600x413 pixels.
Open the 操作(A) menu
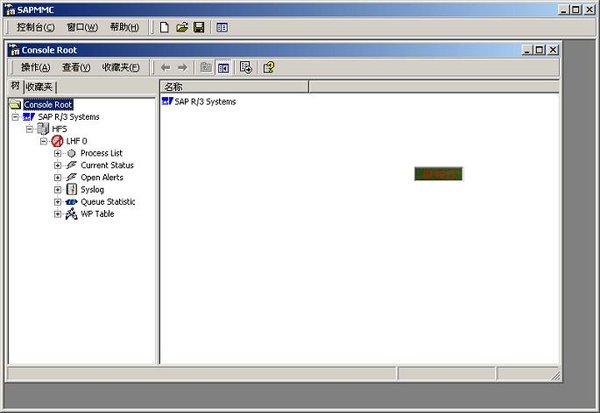(x=35, y=68)
